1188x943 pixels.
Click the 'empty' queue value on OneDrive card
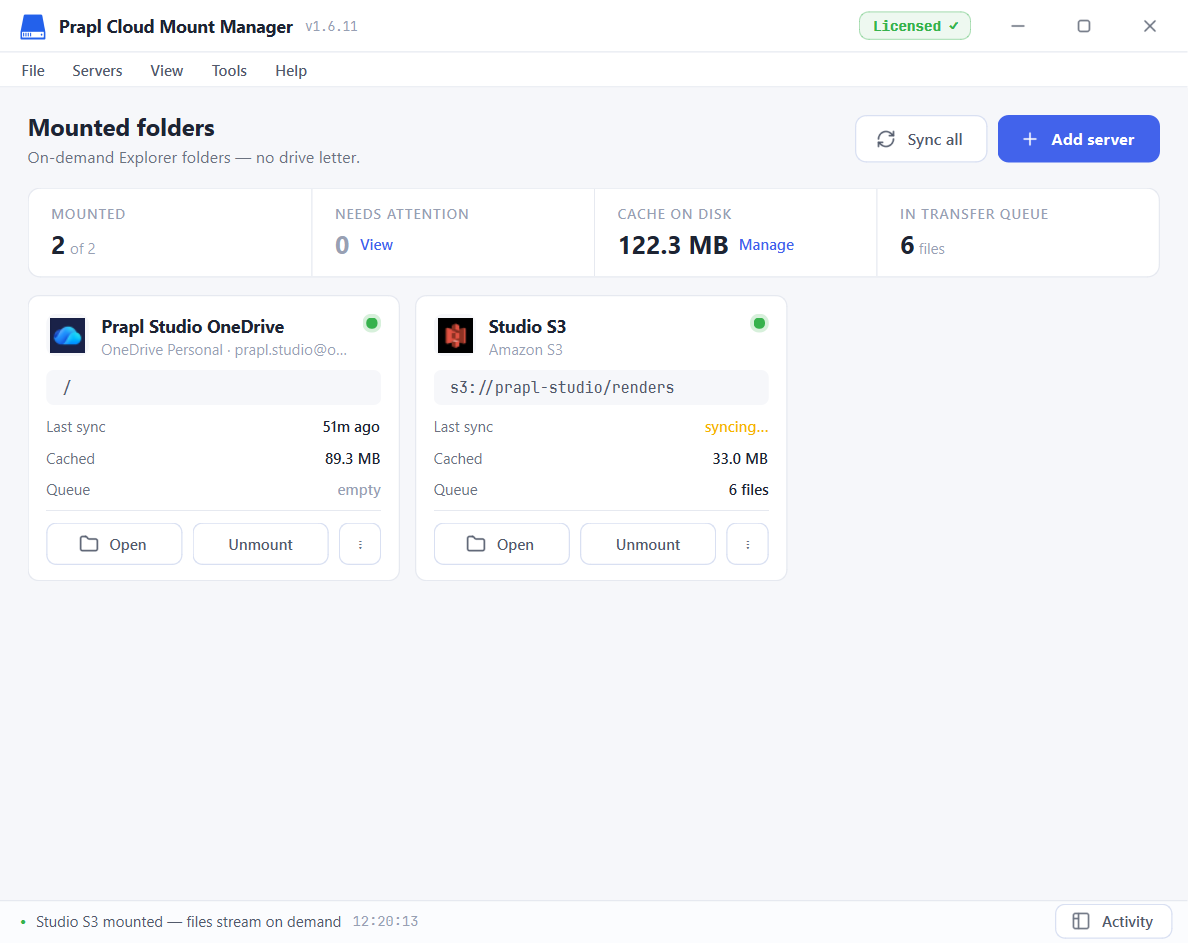(x=359, y=490)
